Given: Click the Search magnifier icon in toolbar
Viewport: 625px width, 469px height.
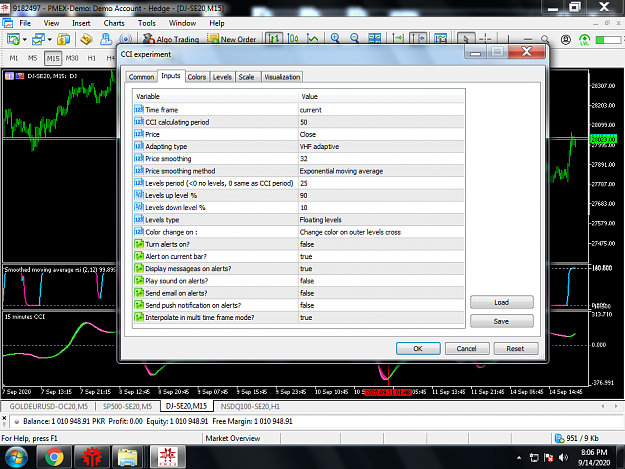Looking at the screenshot, I should (x=545, y=39).
